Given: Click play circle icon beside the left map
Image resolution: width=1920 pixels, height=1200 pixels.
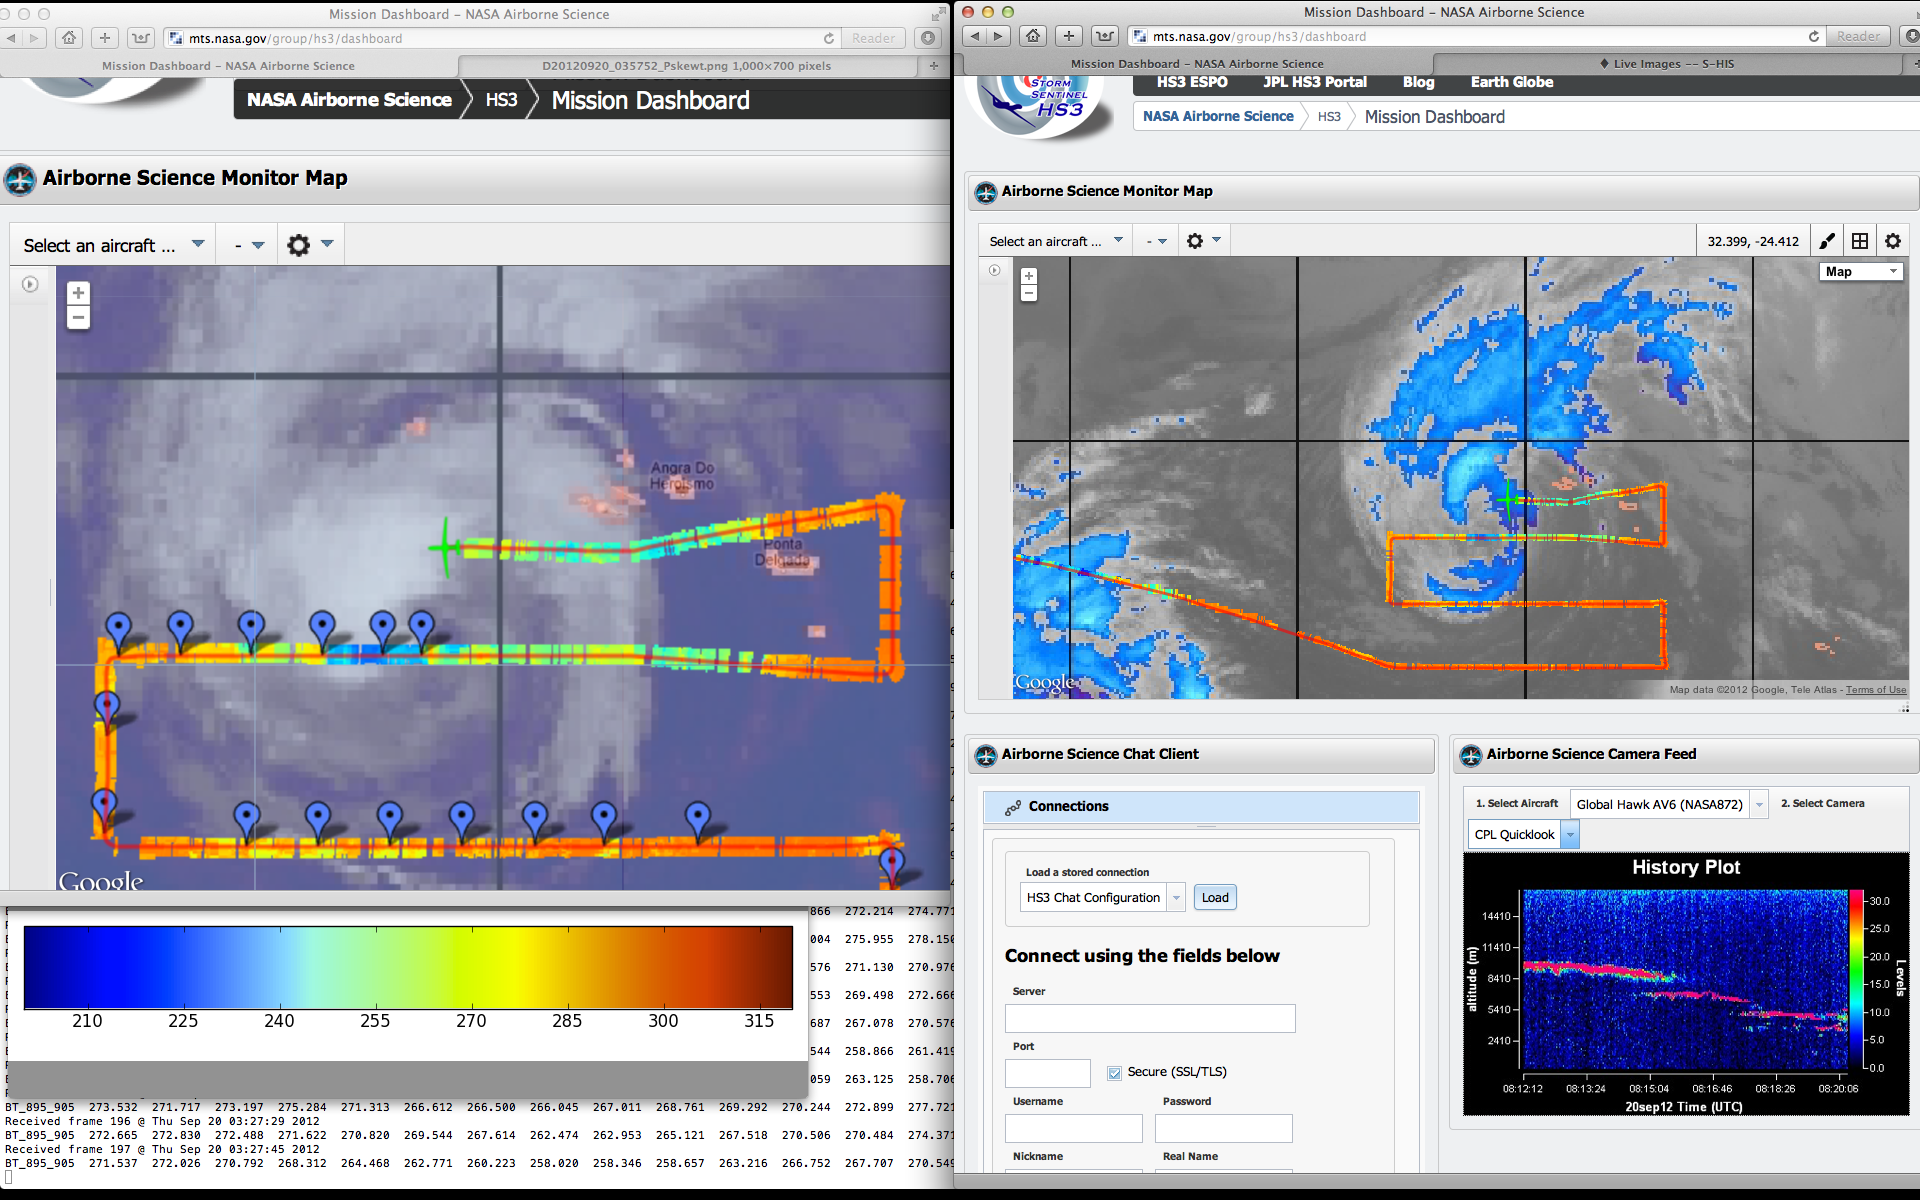Looking at the screenshot, I should (30, 285).
